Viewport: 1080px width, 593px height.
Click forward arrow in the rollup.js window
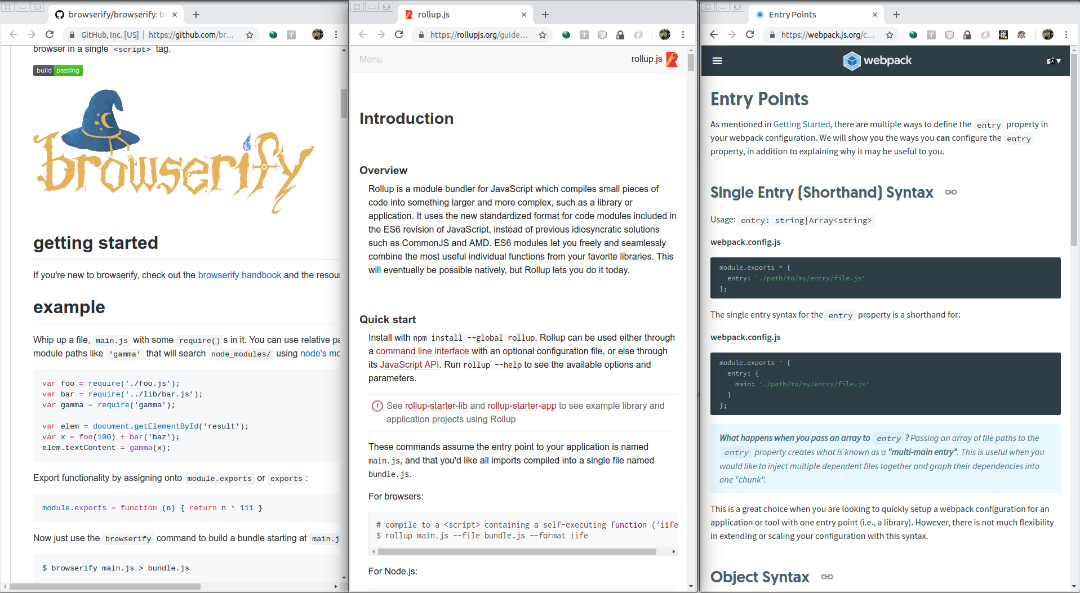tap(381, 34)
